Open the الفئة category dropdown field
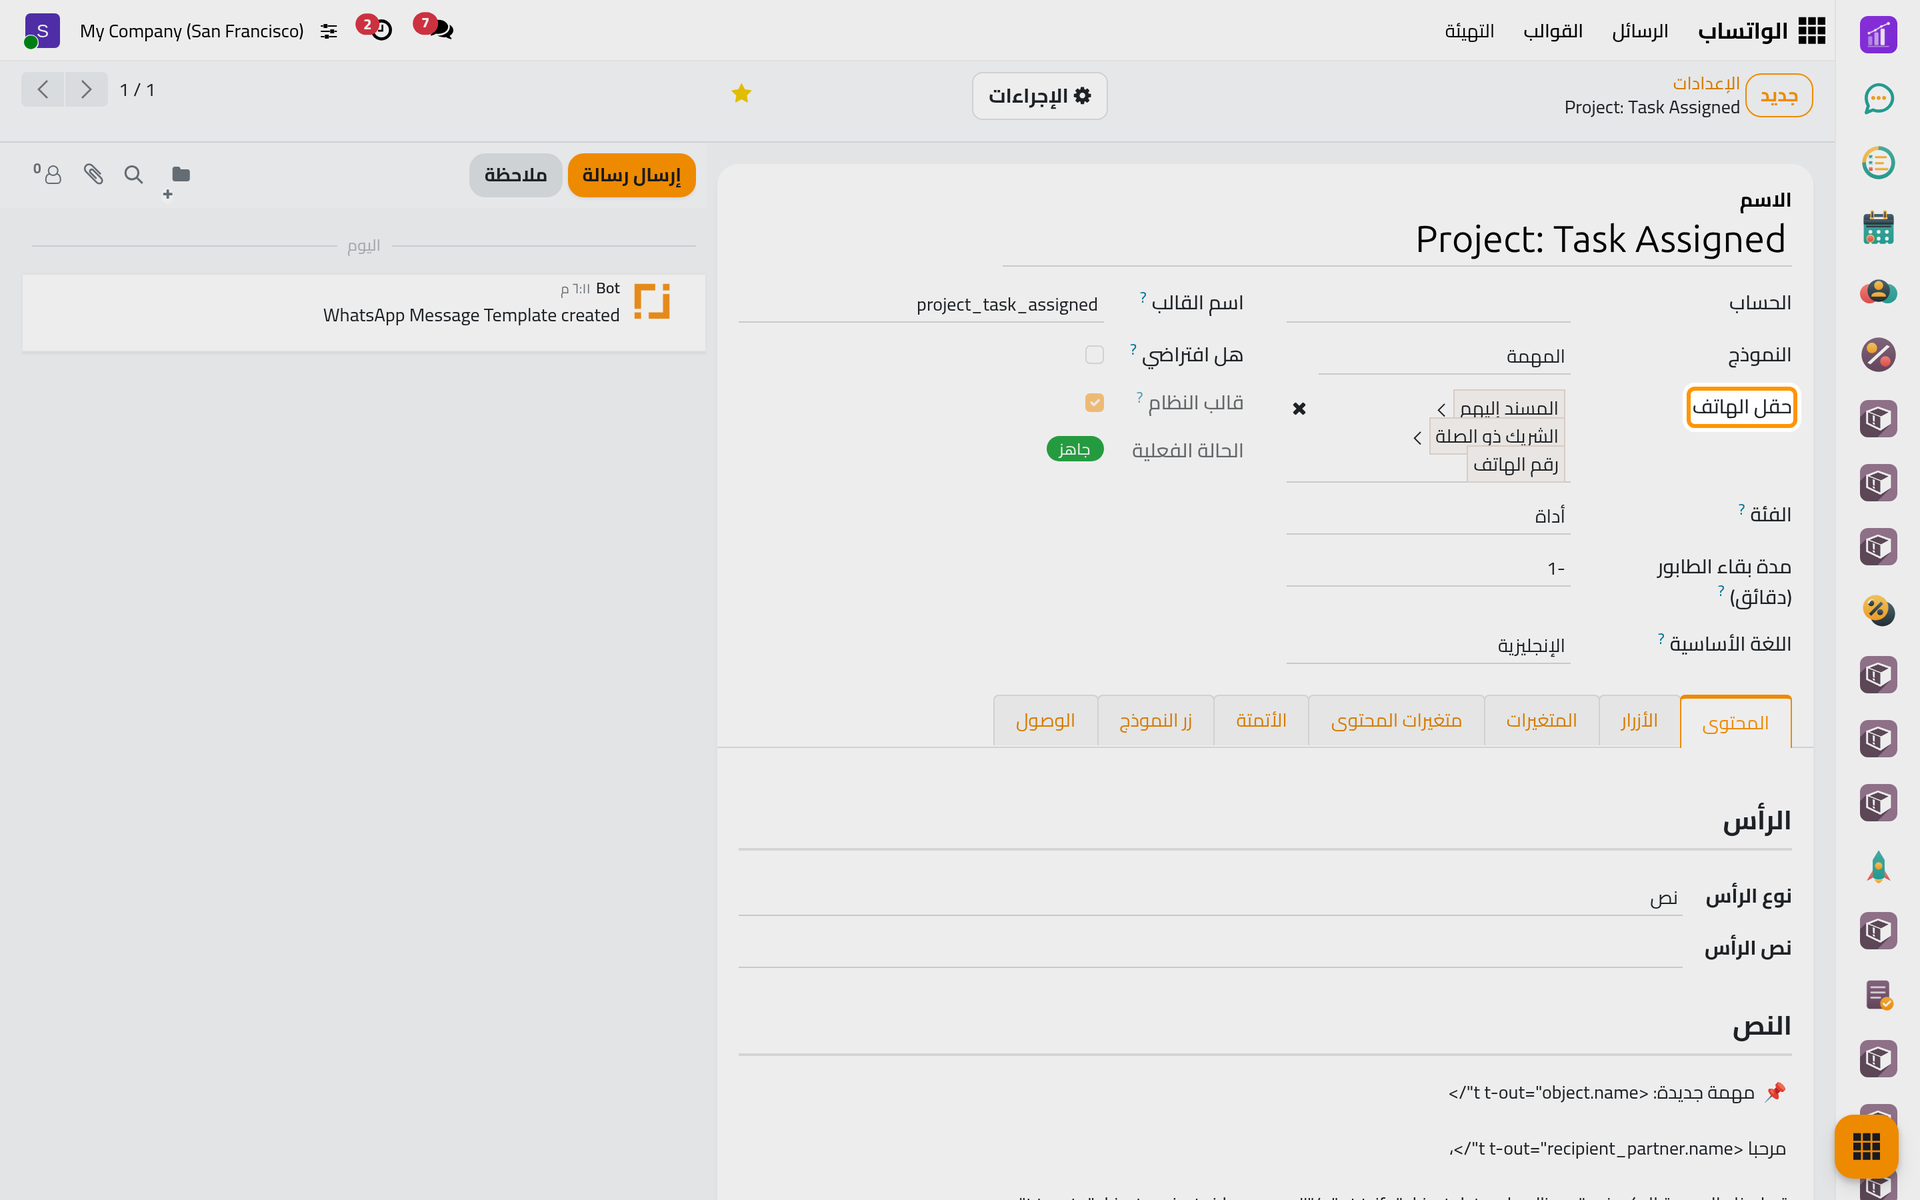 [1428, 516]
